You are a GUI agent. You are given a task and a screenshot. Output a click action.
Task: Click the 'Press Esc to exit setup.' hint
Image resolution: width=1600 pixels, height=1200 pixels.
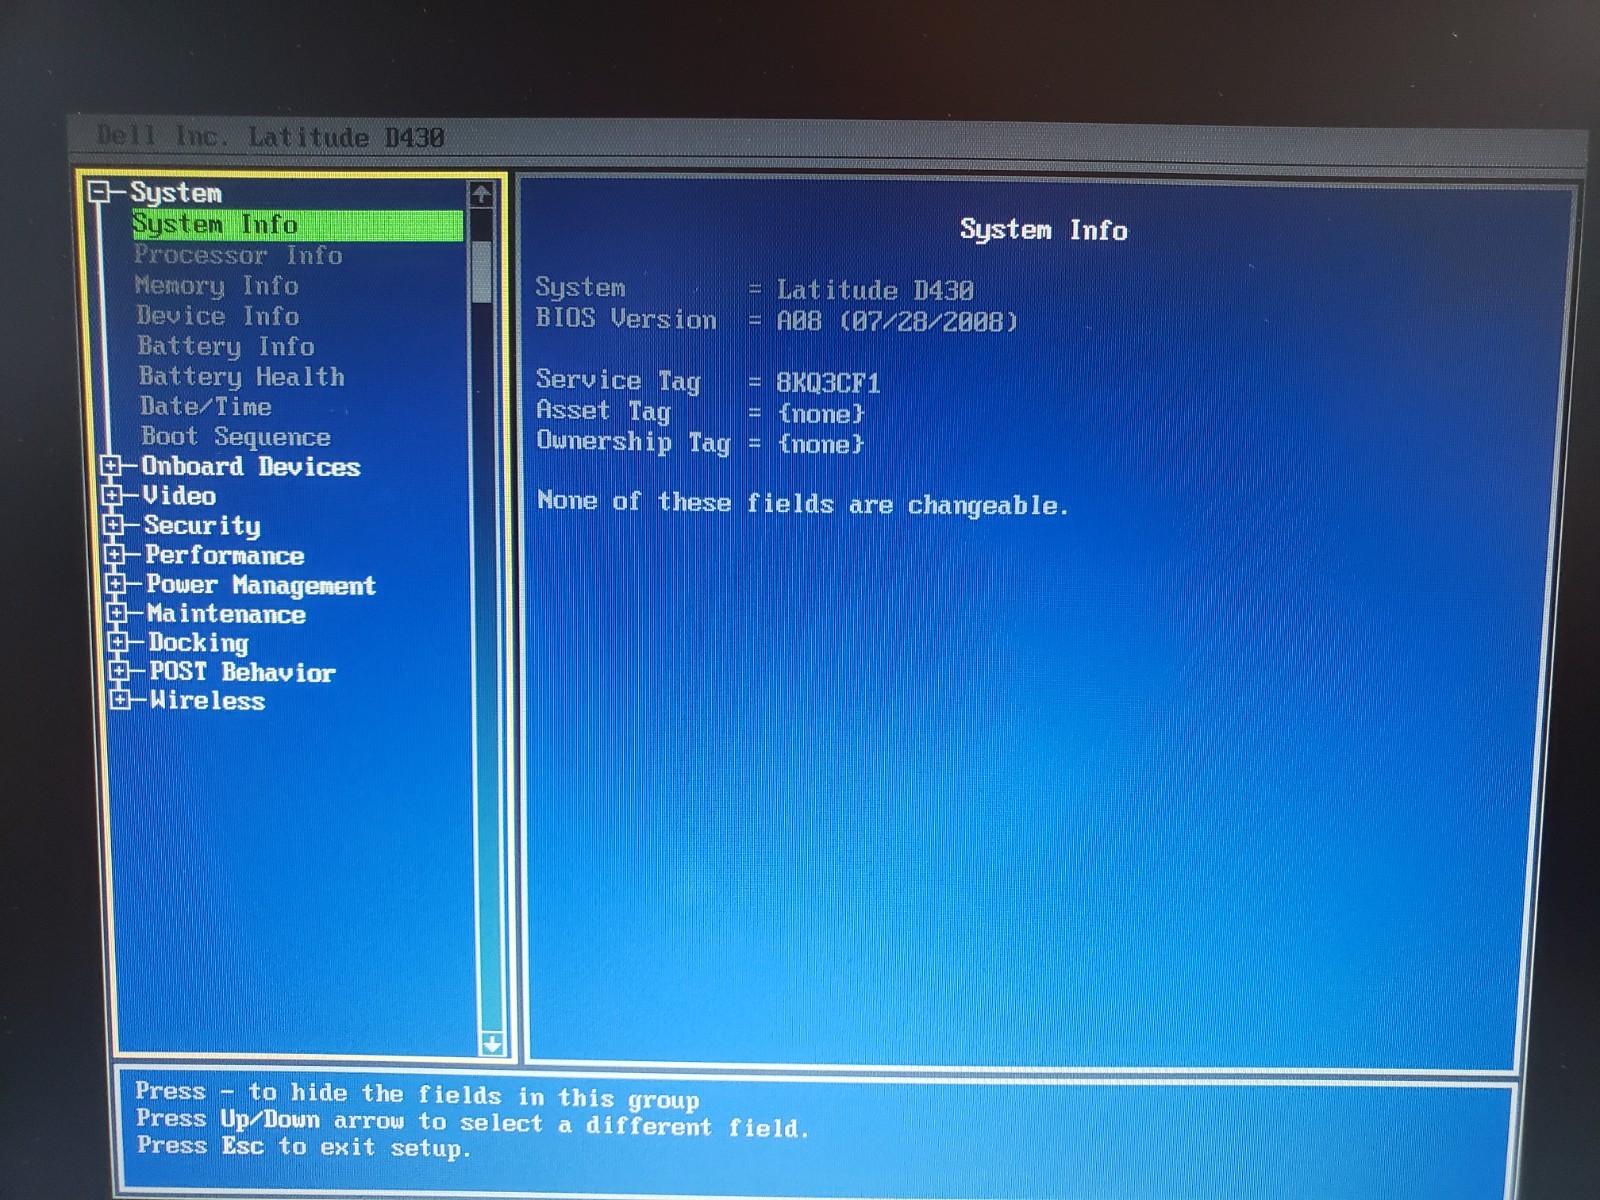303,1147
